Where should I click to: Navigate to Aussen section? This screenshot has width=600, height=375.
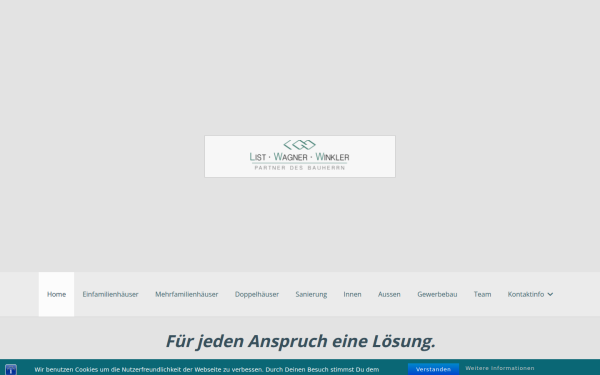tap(389, 294)
